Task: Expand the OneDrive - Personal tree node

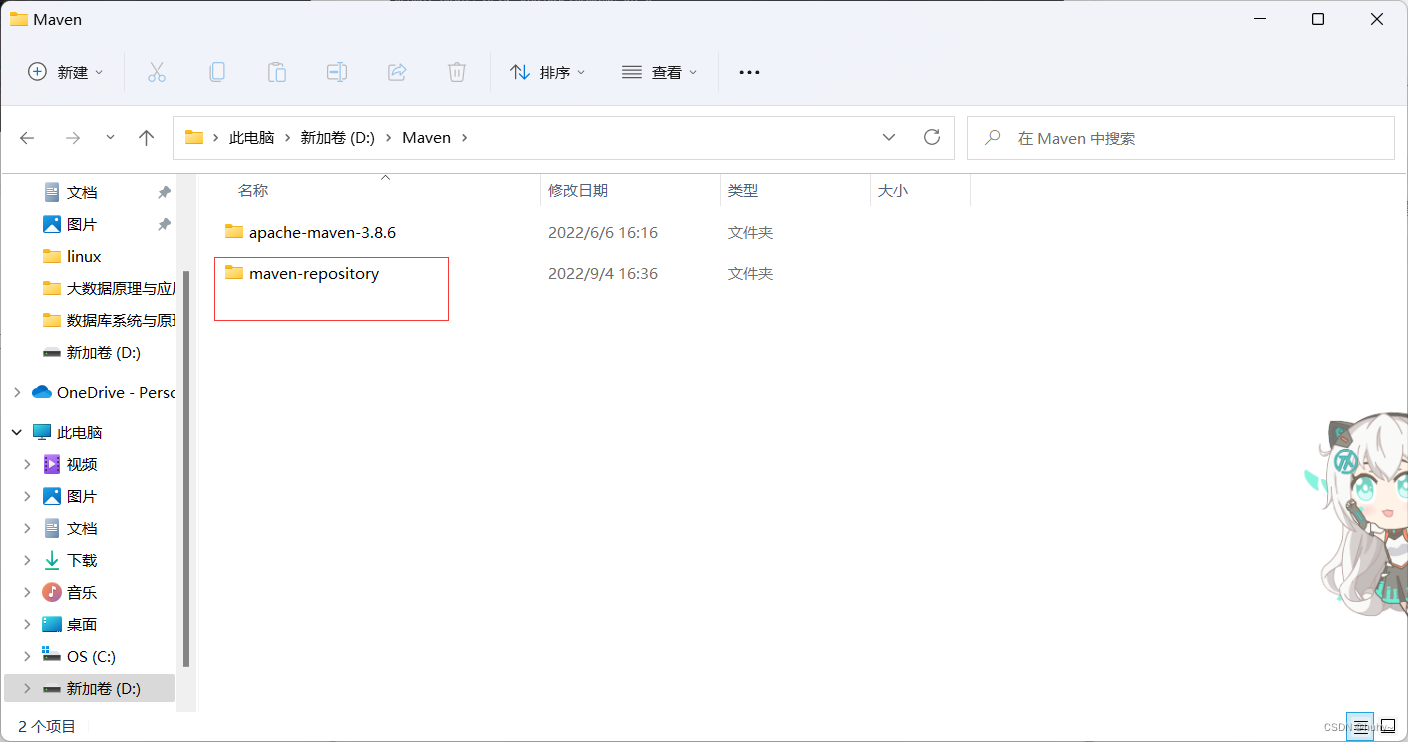Action: tap(17, 391)
